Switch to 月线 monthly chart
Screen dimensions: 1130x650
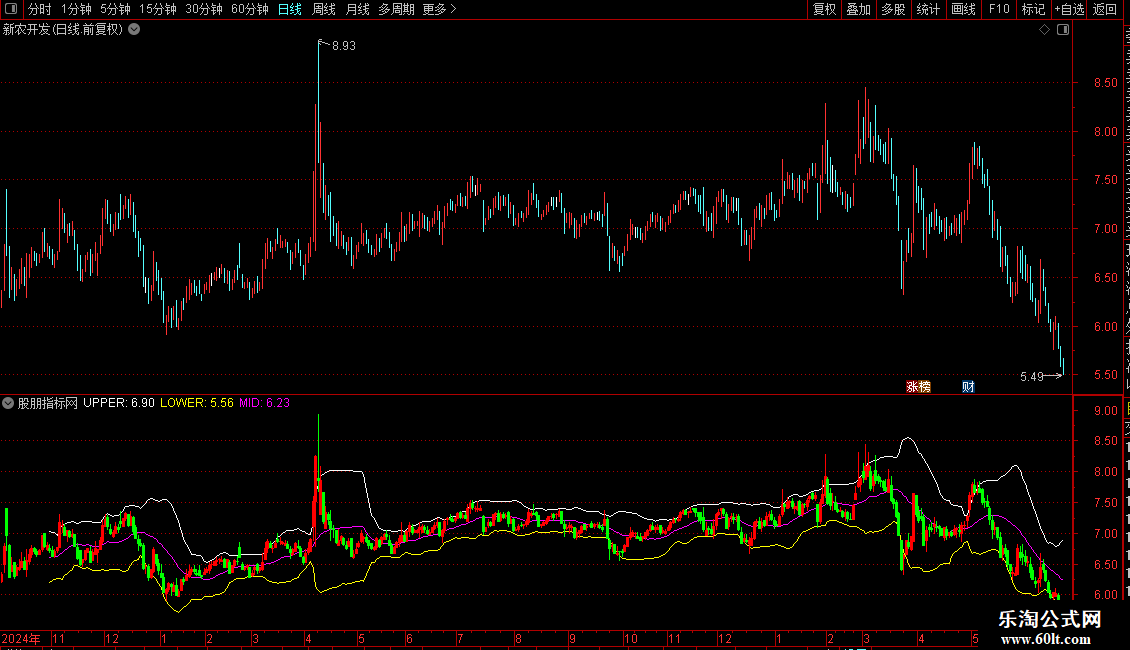click(357, 9)
